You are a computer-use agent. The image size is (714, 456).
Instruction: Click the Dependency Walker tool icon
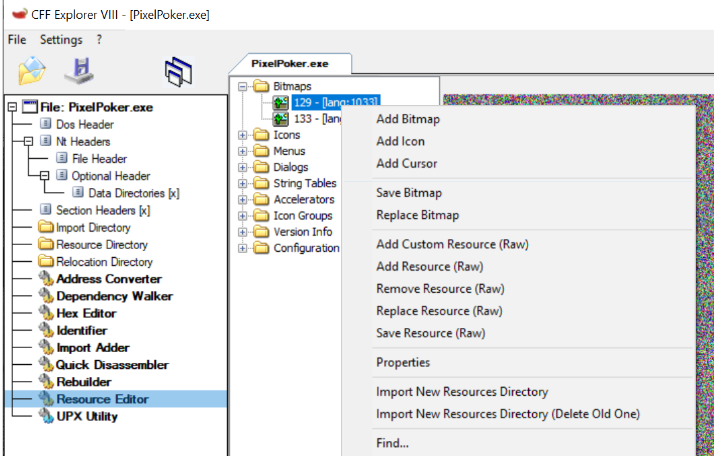pos(46,296)
